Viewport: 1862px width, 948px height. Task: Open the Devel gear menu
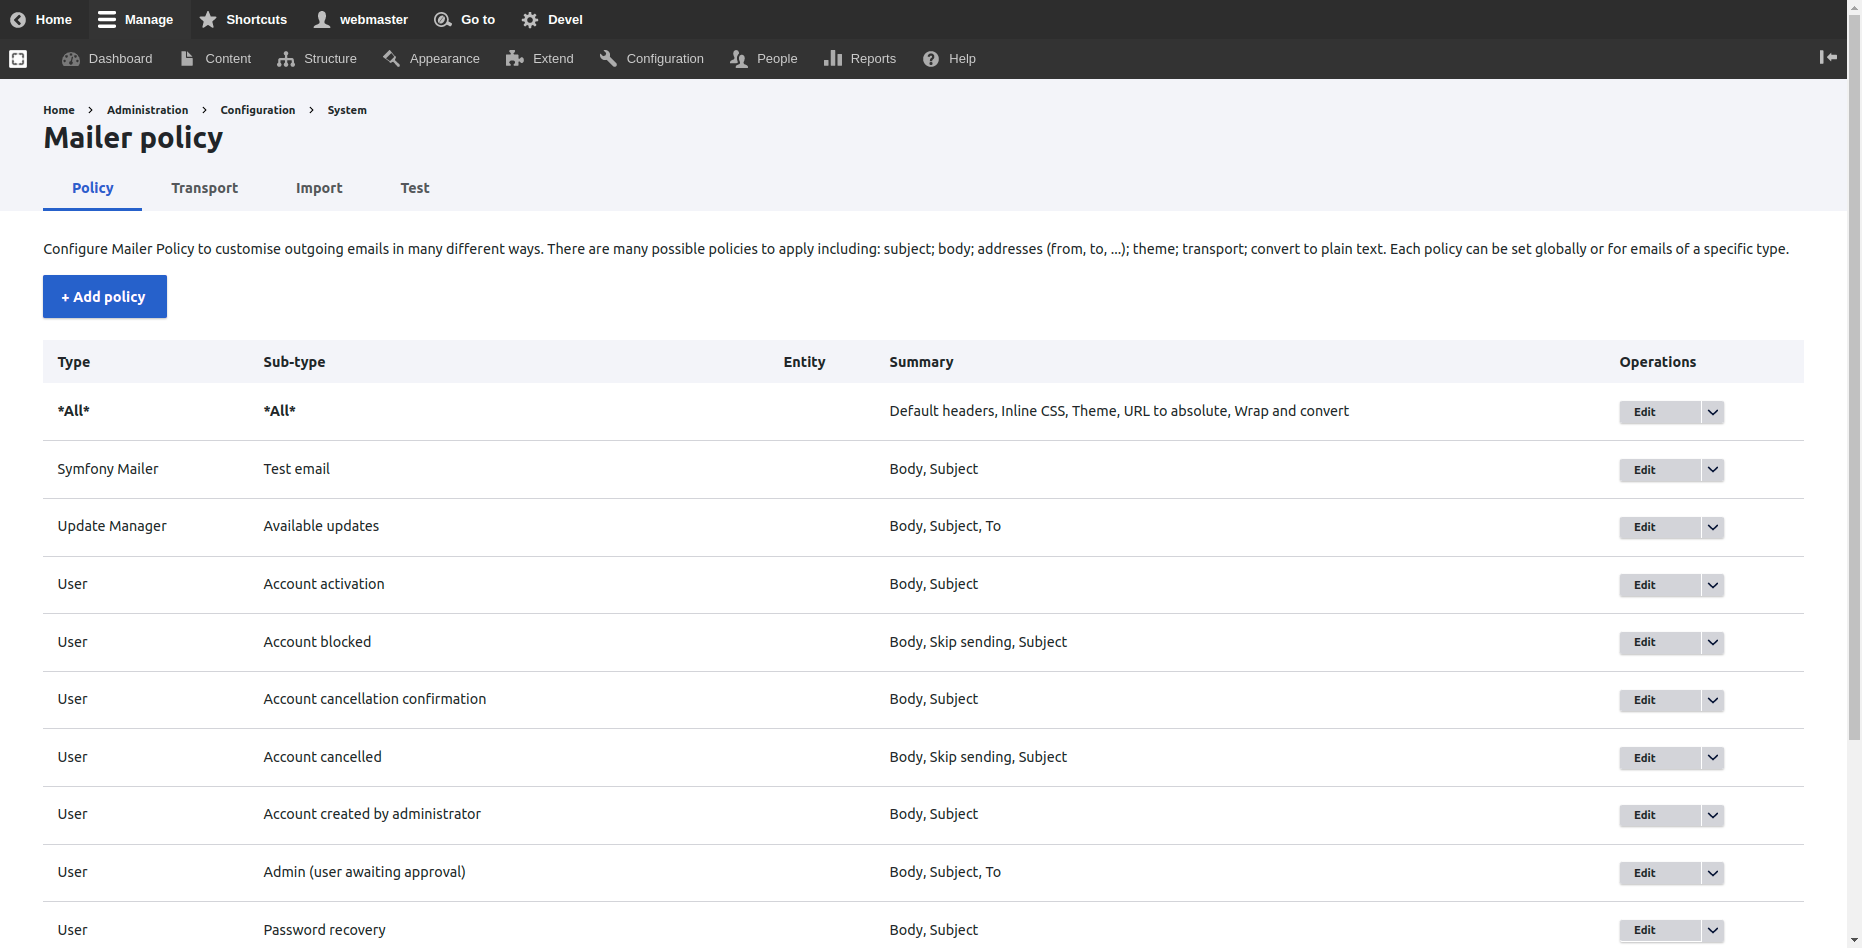coord(530,20)
